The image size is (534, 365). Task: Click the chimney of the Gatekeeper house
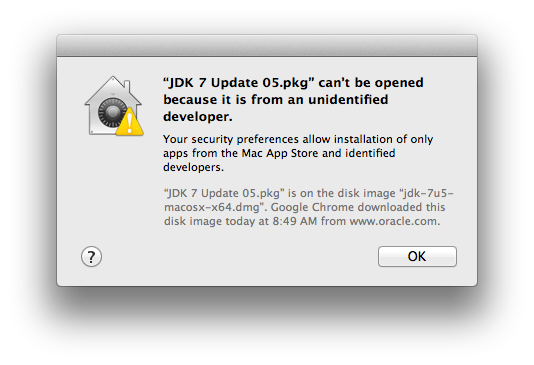point(127,86)
